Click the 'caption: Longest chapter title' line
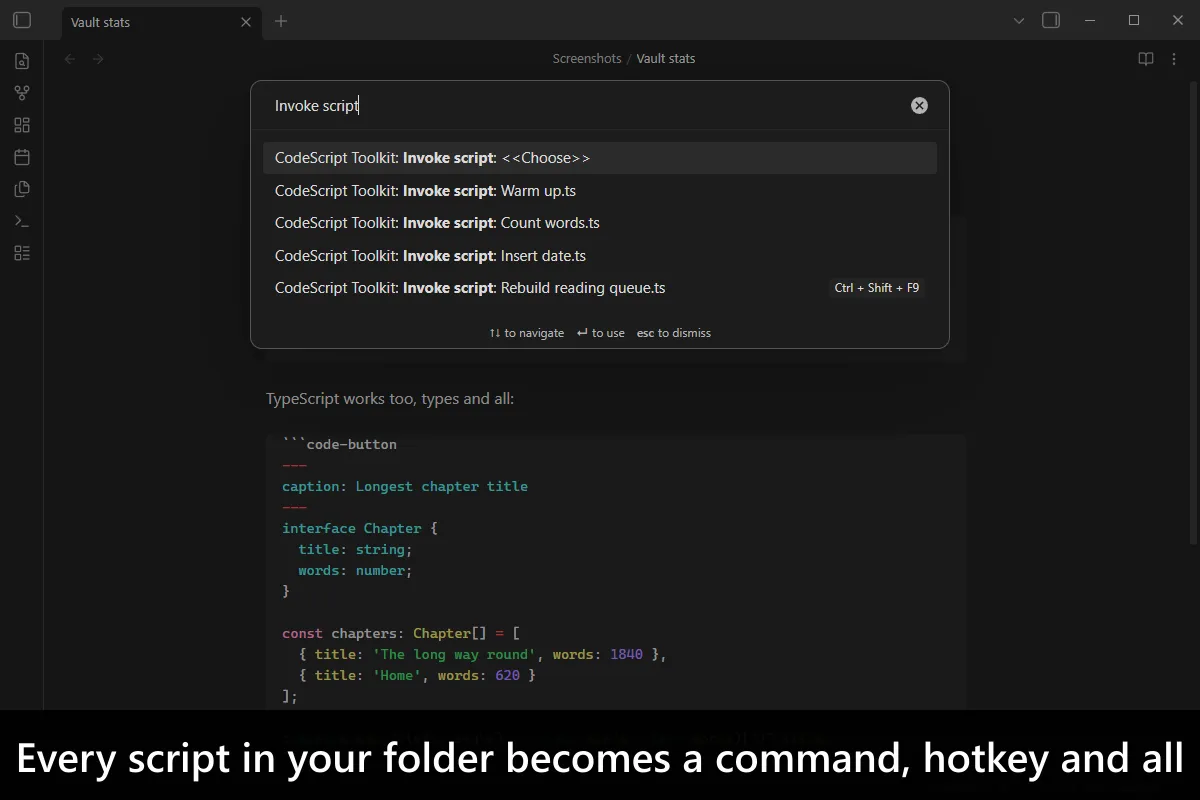The height and width of the screenshot is (800, 1200). pos(405,486)
